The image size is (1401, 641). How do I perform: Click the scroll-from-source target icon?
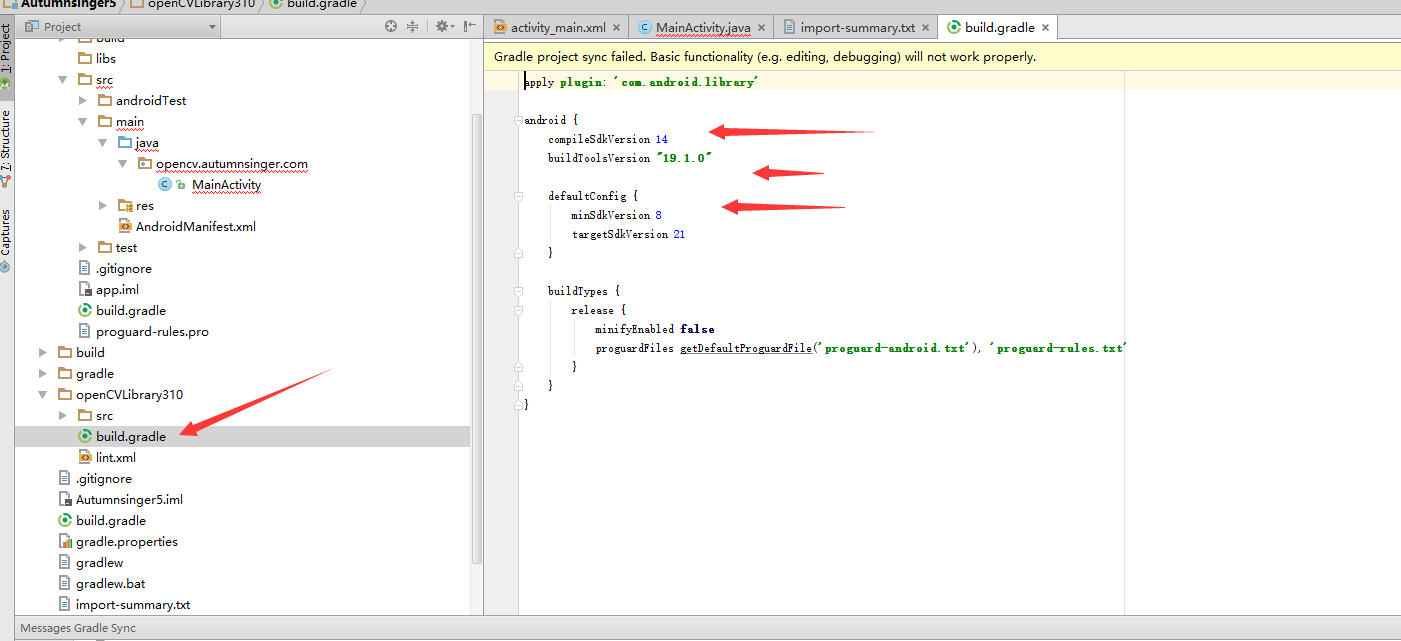coord(391,27)
